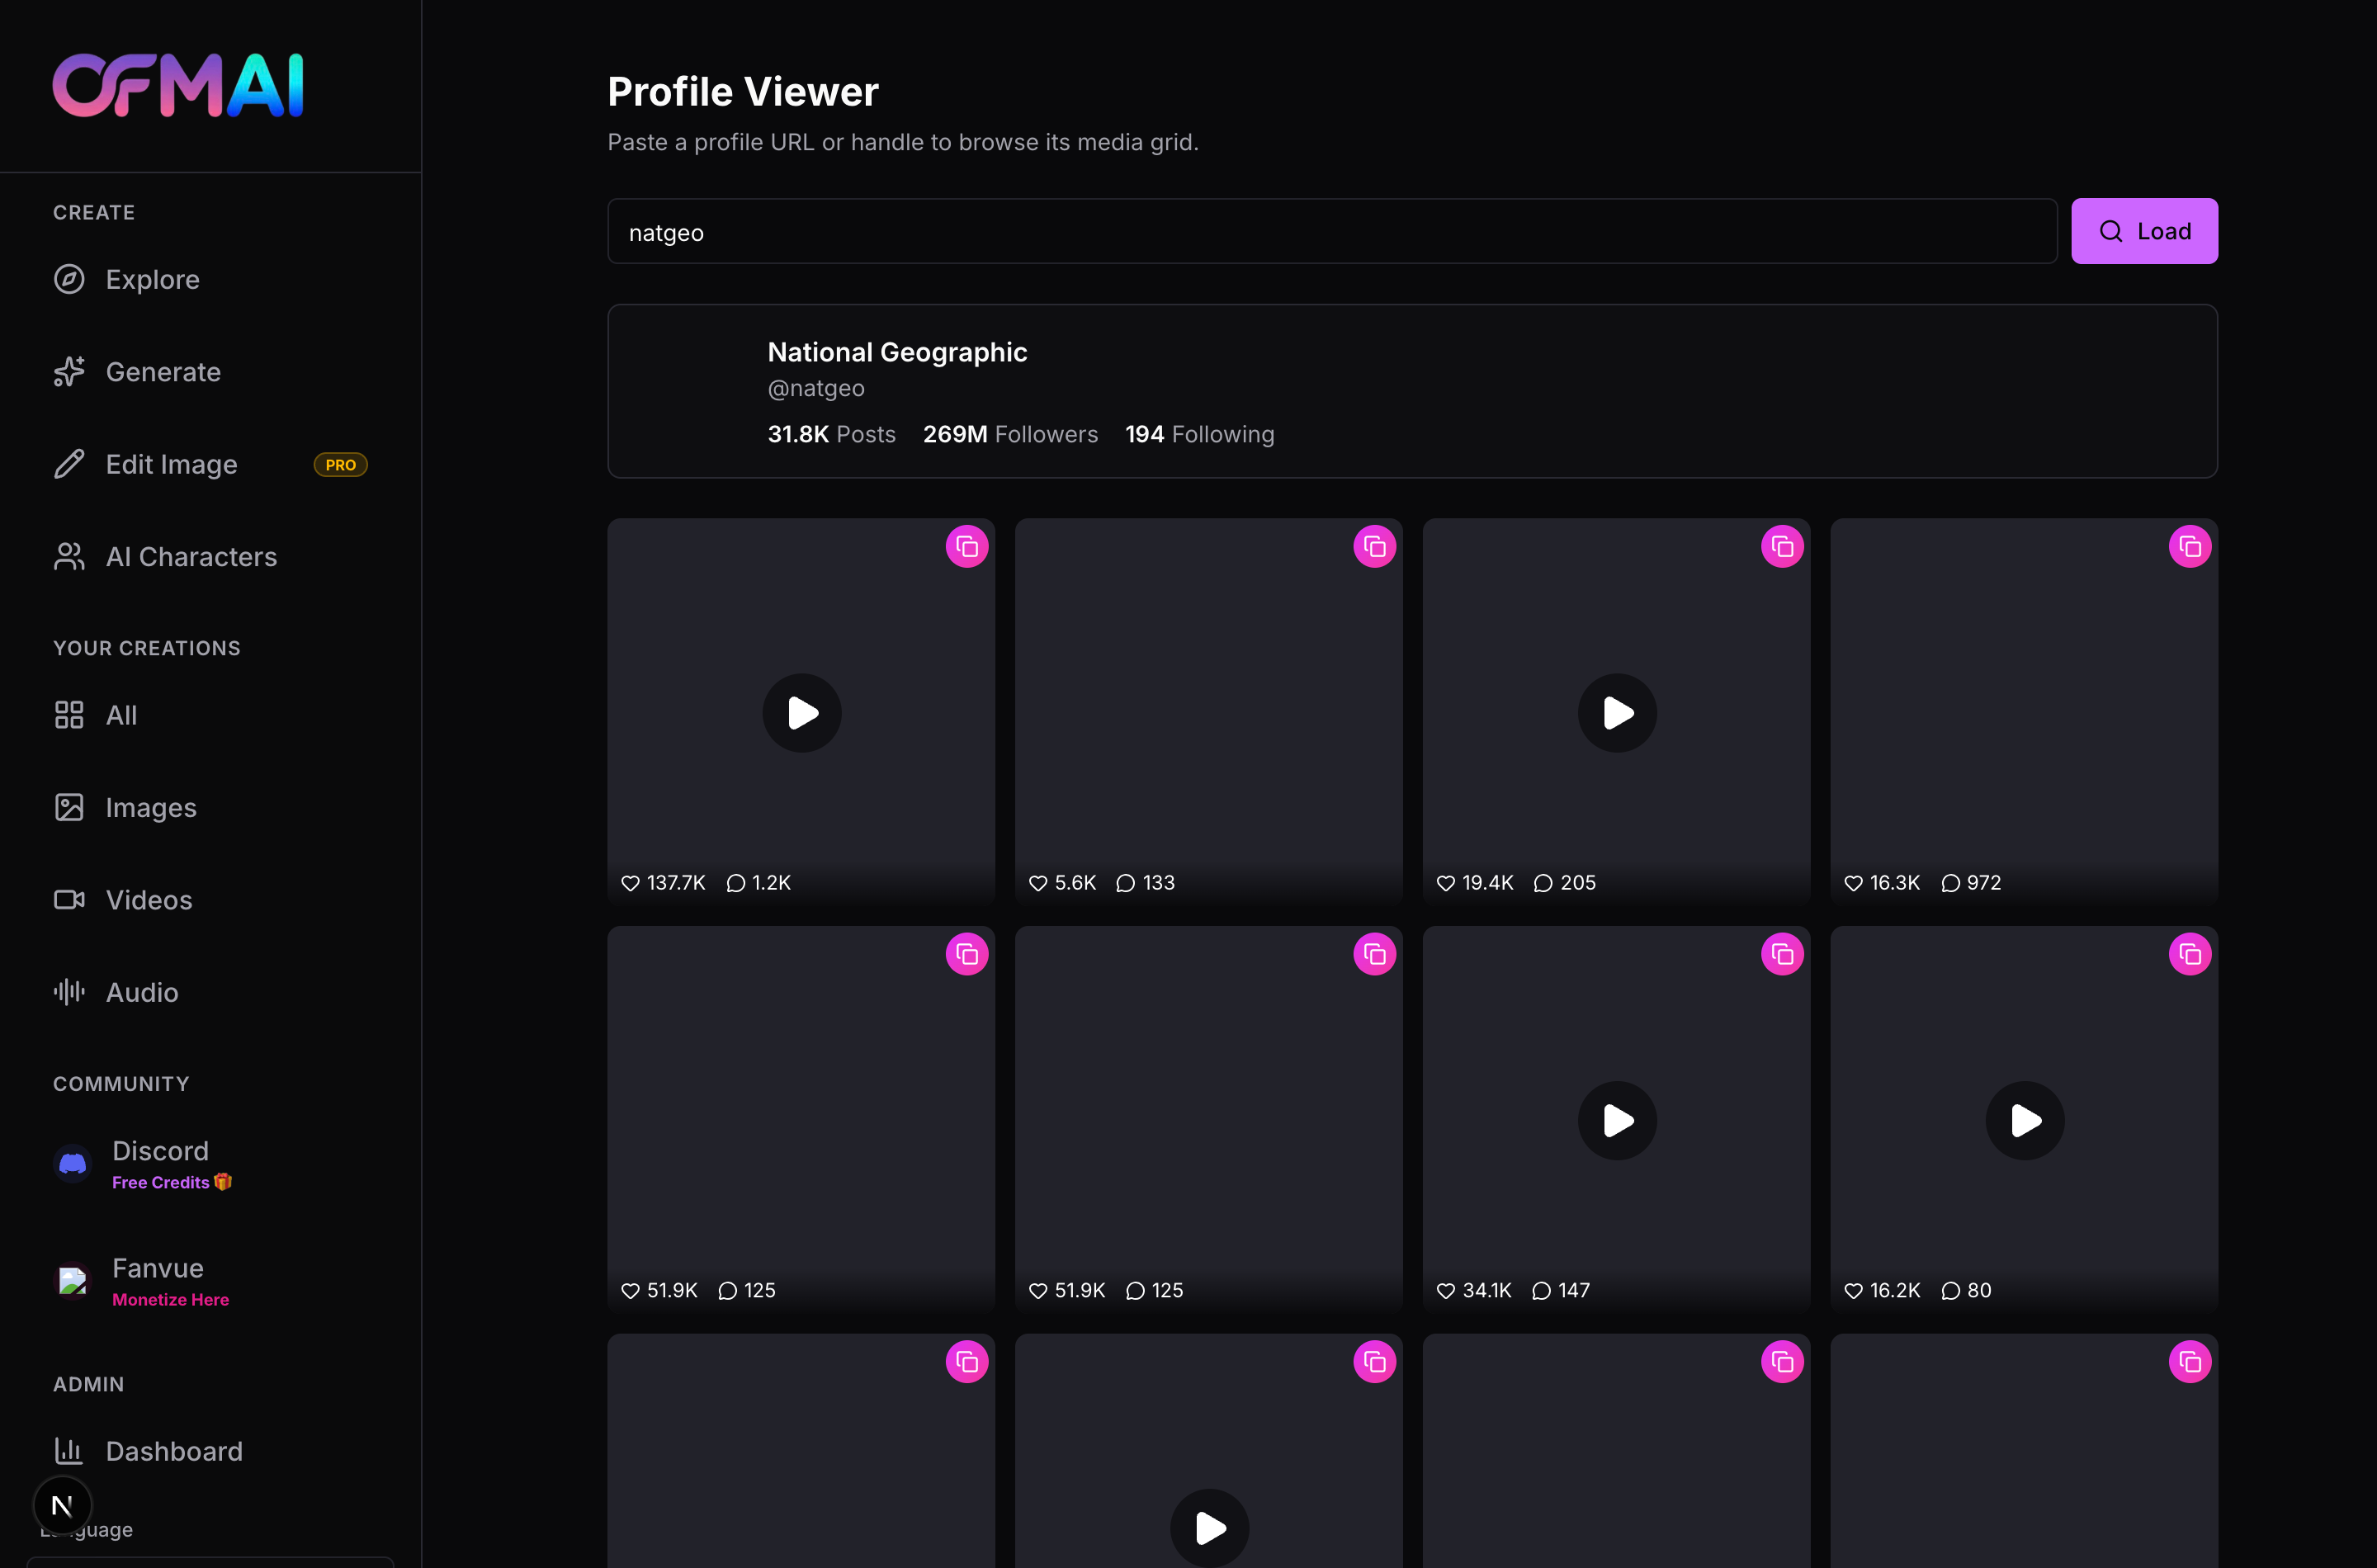Click the PRO badge
The height and width of the screenshot is (1568, 2377).
click(x=341, y=465)
